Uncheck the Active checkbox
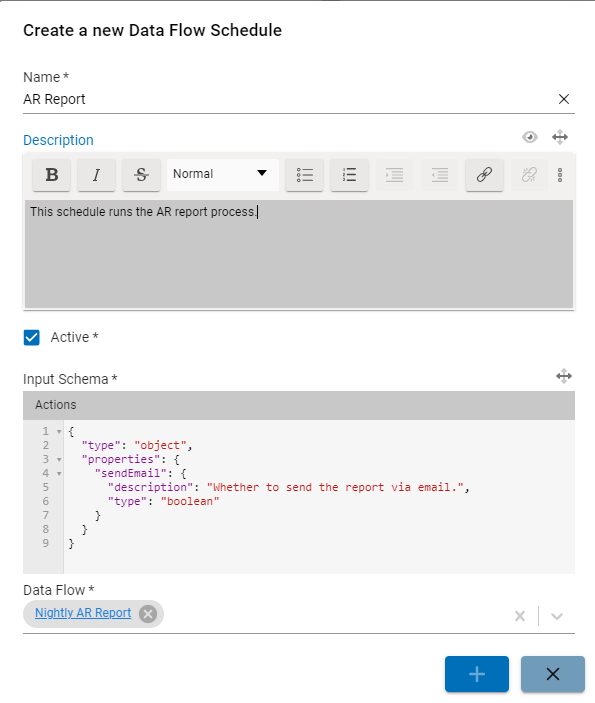 click(31, 338)
